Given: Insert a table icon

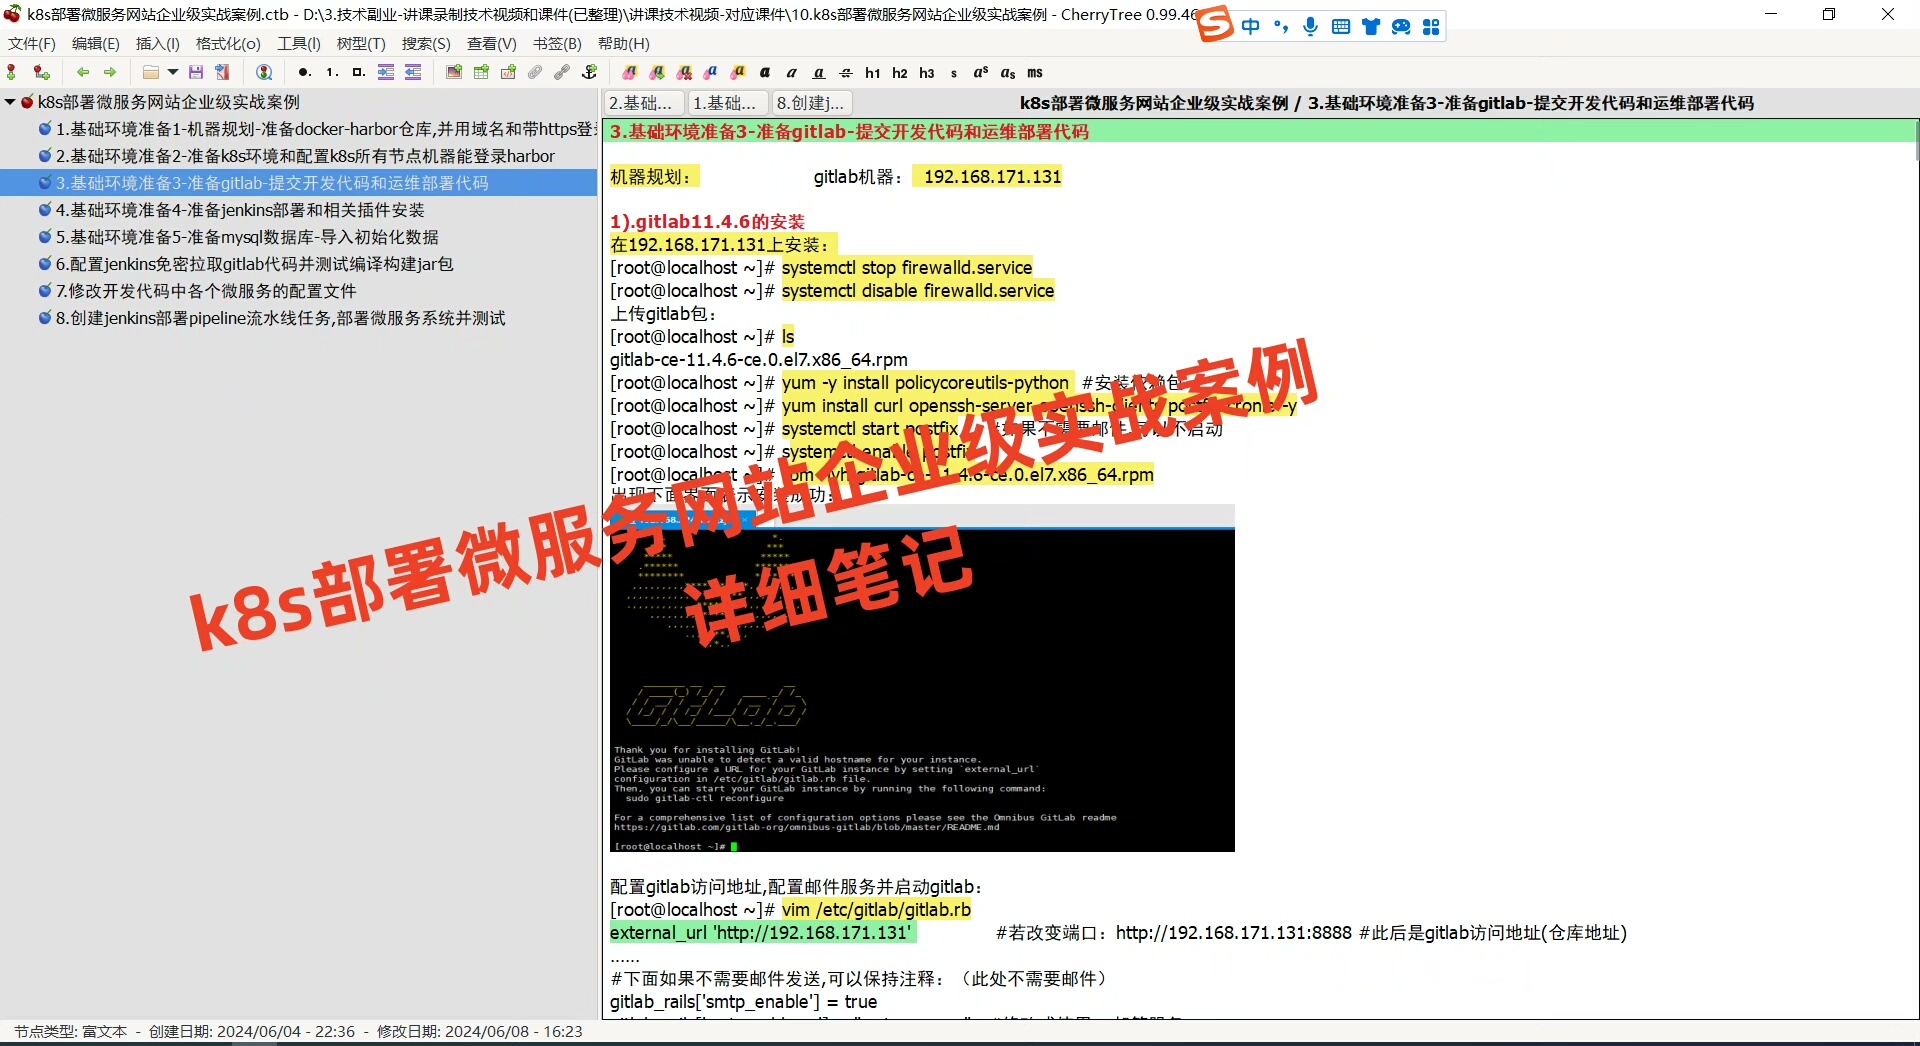Looking at the screenshot, I should (x=481, y=72).
